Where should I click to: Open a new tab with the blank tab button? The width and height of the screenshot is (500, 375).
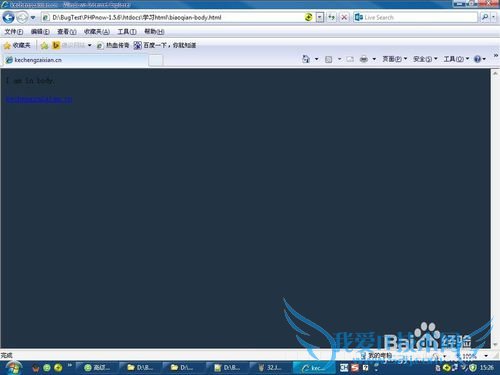tap(155, 60)
